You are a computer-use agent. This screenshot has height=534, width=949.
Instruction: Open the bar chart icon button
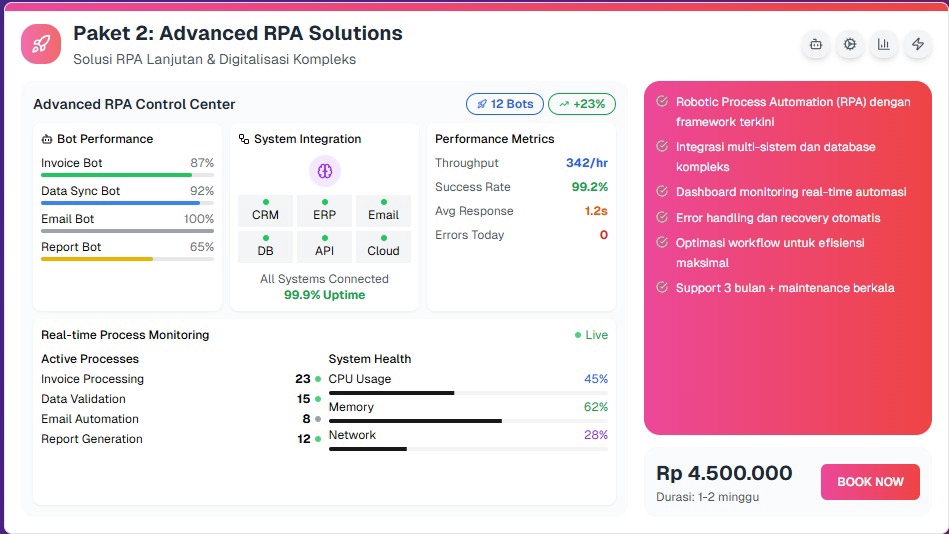[883, 44]
